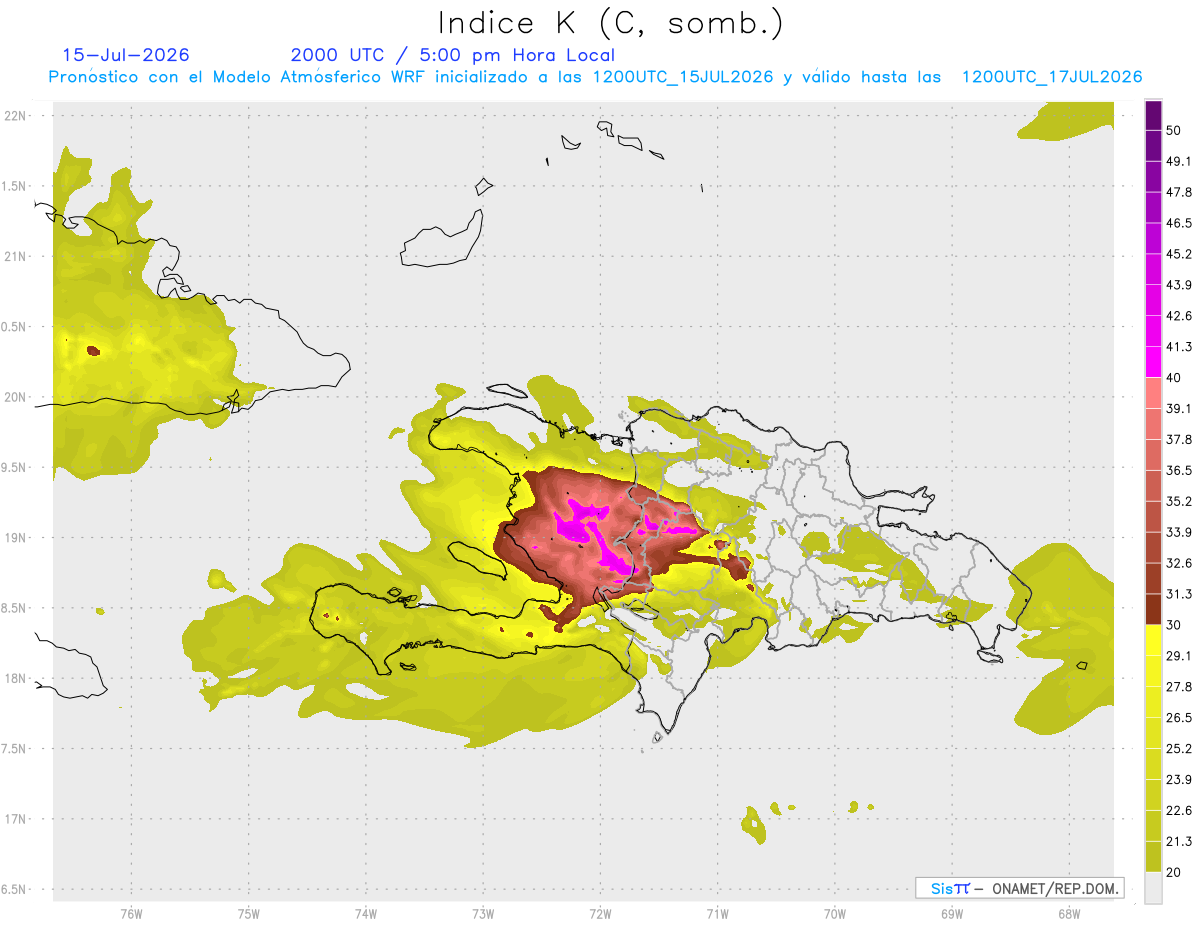Click legend value "39.1"
This screenshot has height=927, width=1200.
1180,409
